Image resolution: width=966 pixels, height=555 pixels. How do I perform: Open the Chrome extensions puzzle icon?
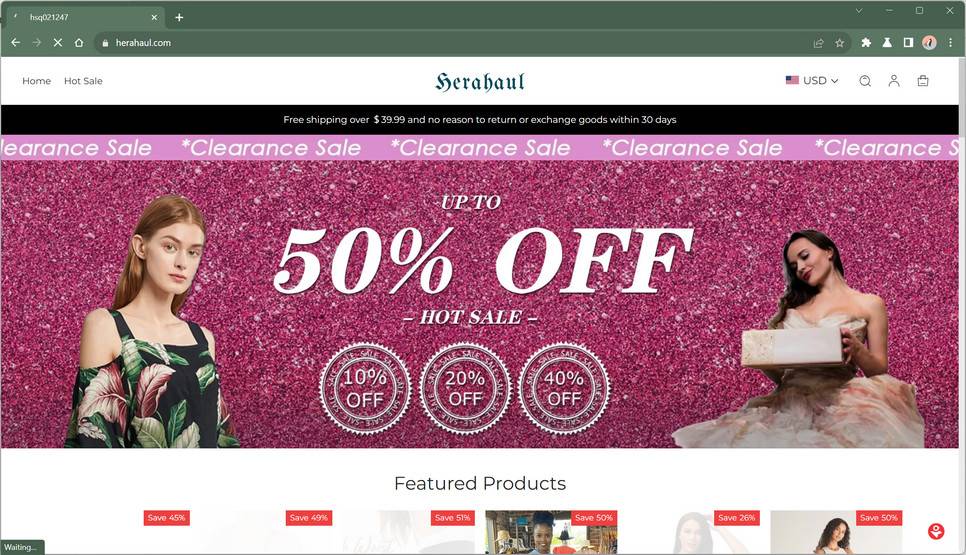tap(866, 43)
